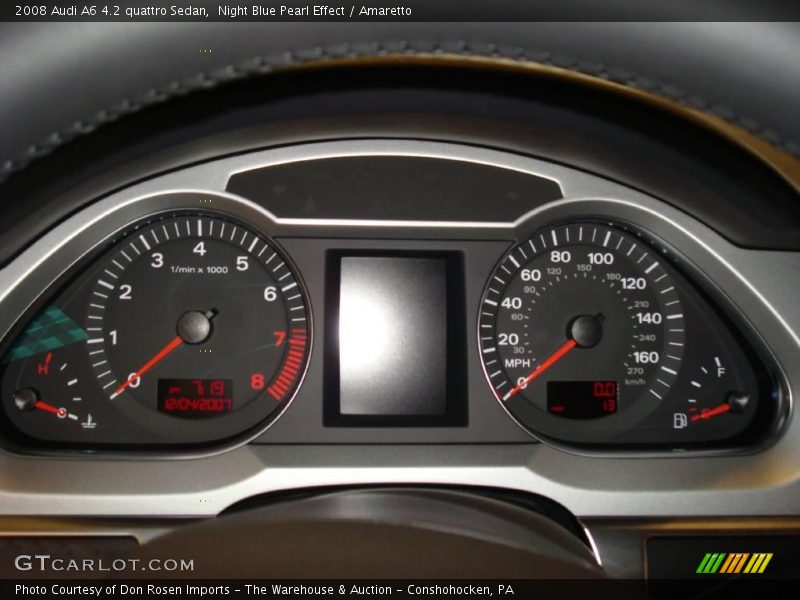The width and height of the screenshot is (800, 600).
Task: Click the GTCARLOT.COM logo text
Action: (x=104, y=563)
